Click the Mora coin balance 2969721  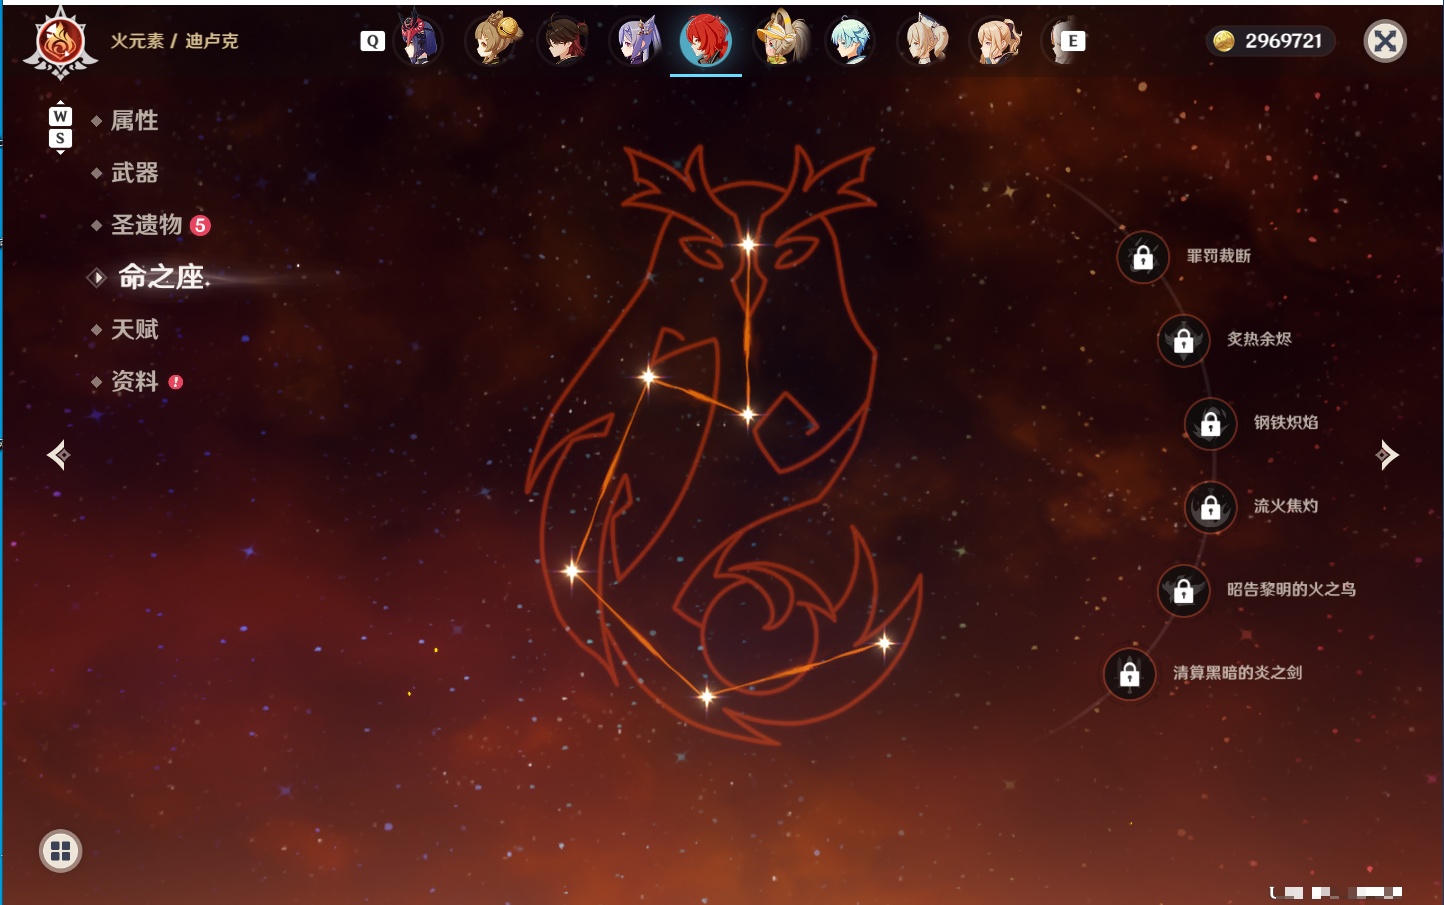pyautogui.click(x=1270, y=41)
